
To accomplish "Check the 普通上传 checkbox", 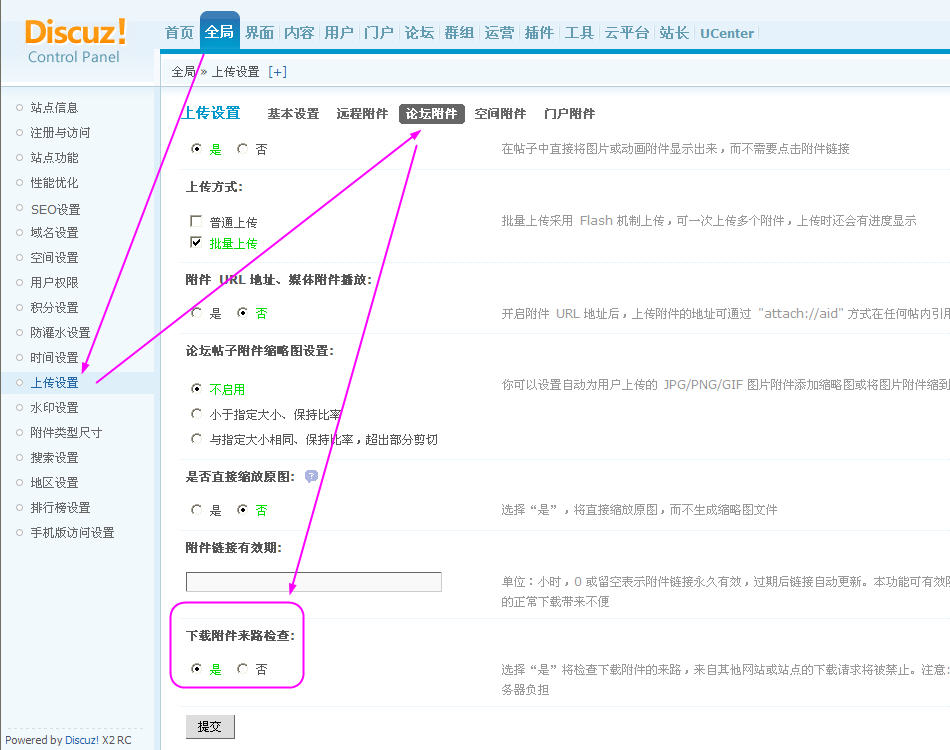I will click(196, 221).
